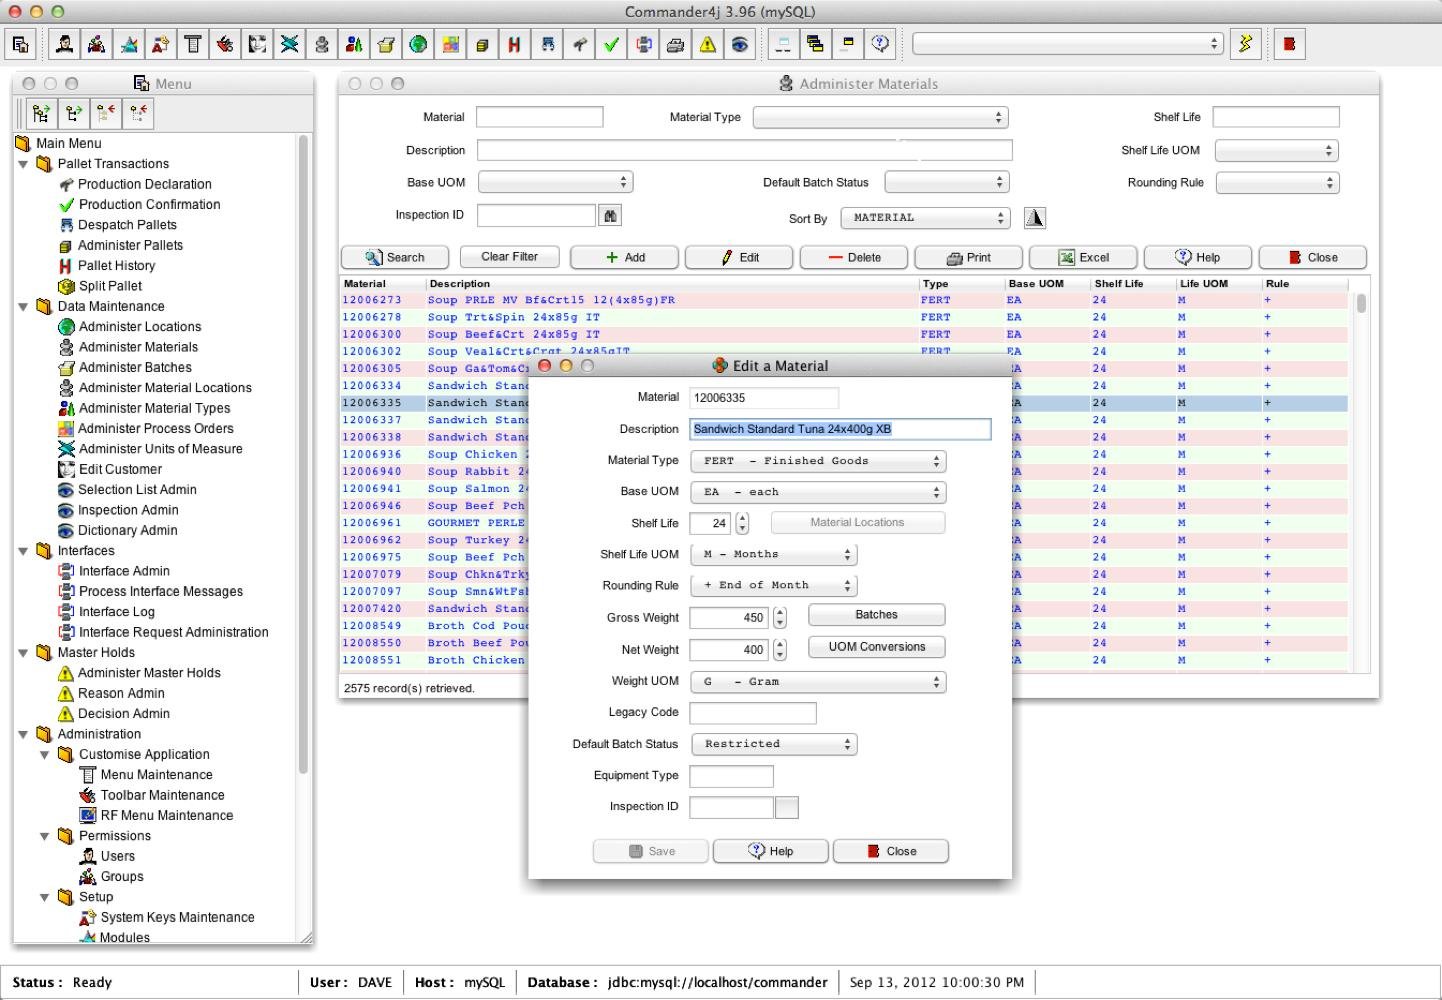Click the expand-tree icon at top of Menu panel
Viewport: 1442px width, 1000px height.
pos(41,113)
